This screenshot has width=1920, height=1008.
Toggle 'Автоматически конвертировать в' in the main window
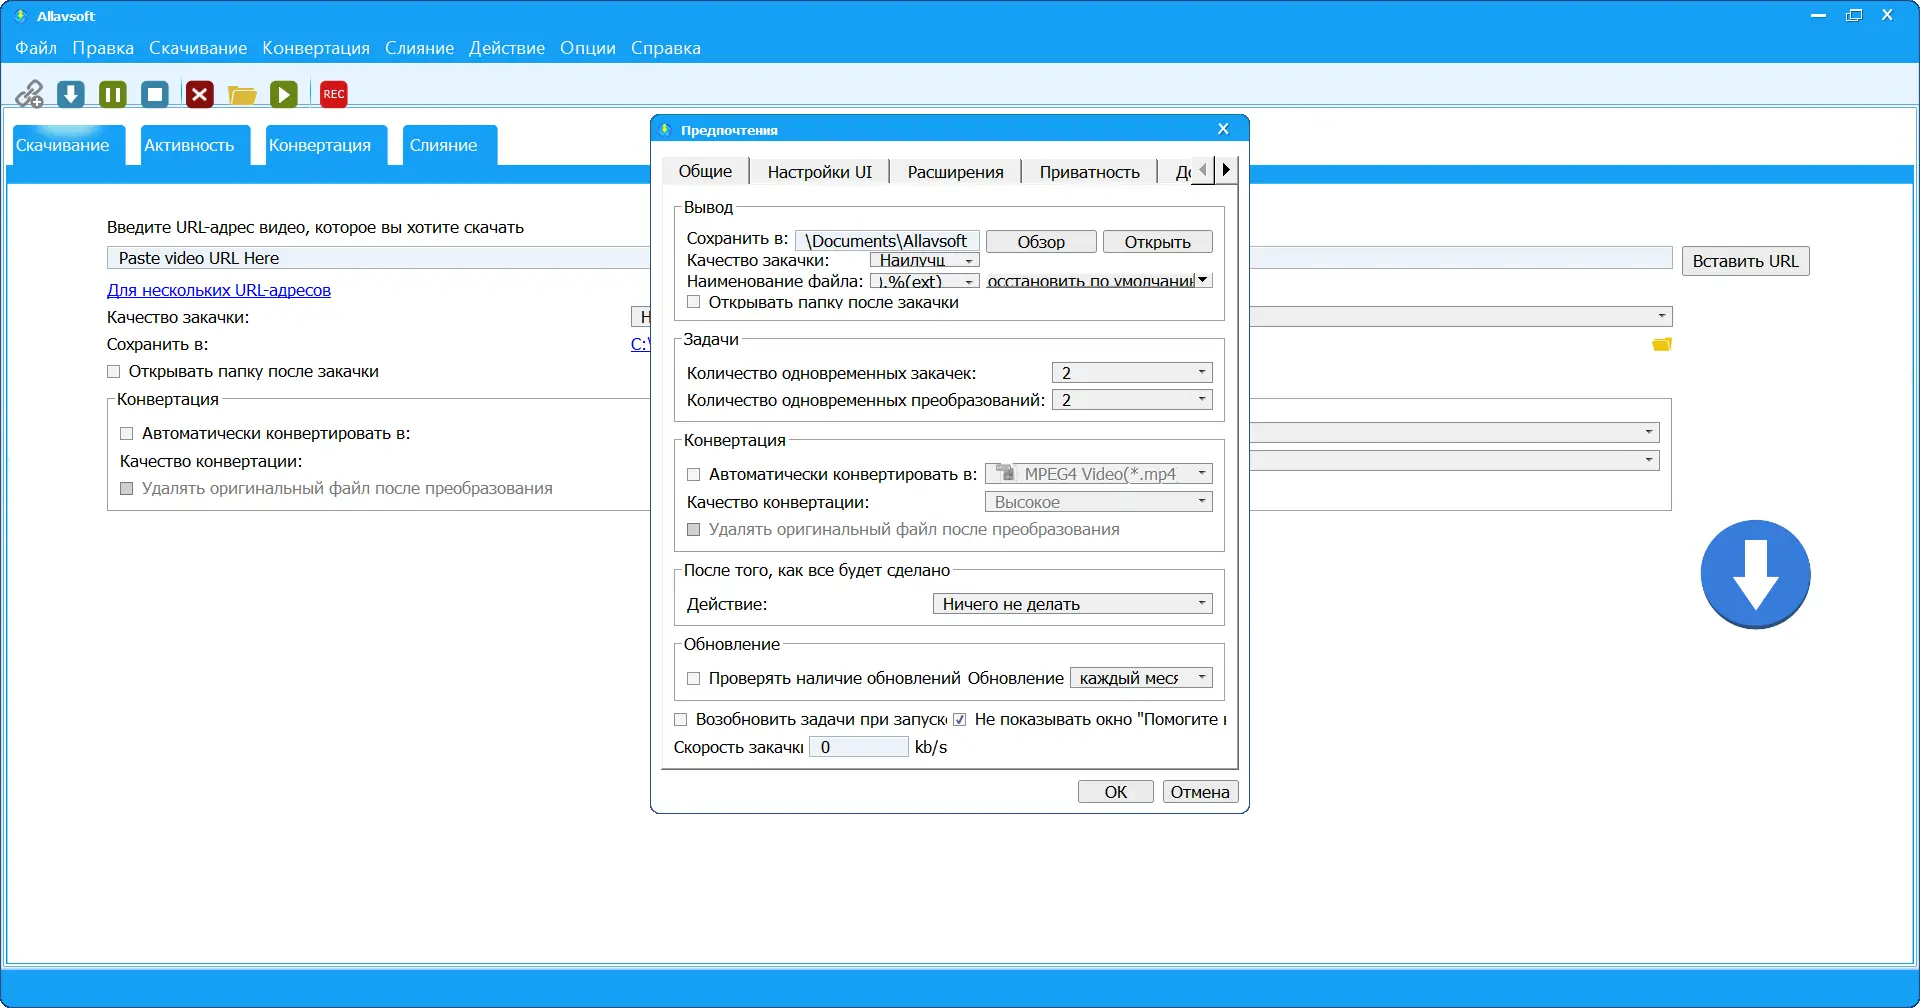point(127,433)
